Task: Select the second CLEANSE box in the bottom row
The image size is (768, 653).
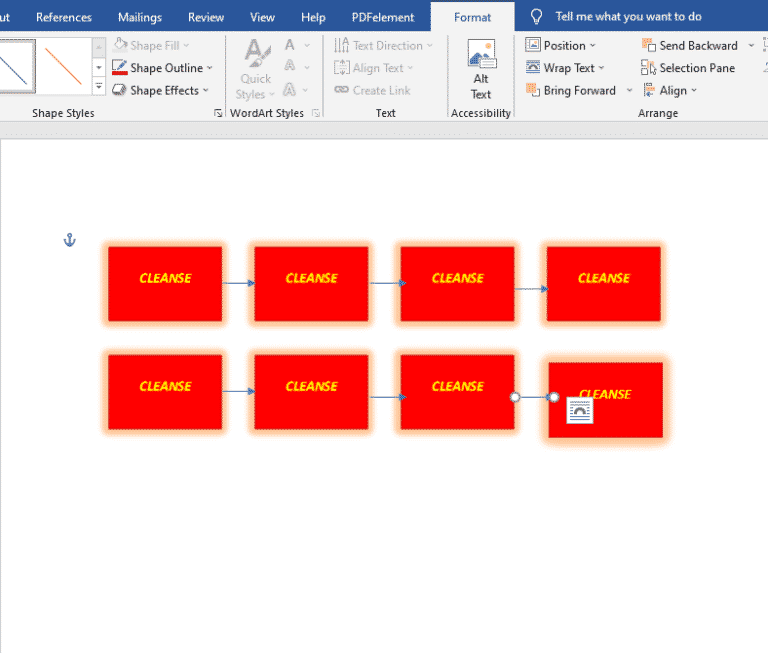Action: 312,392
